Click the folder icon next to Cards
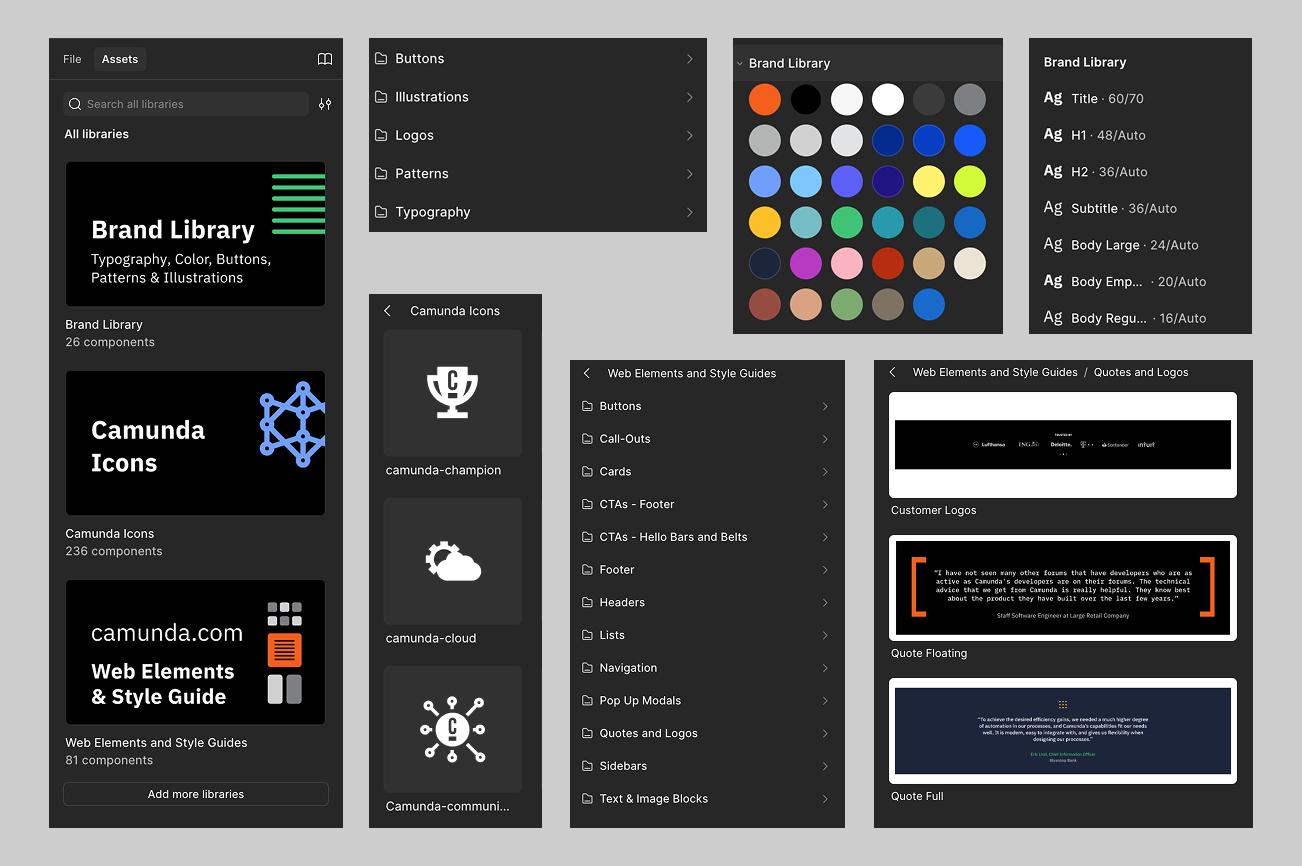Image resolution: width=1302 pixels, height=866 pixels. [588, 471]
